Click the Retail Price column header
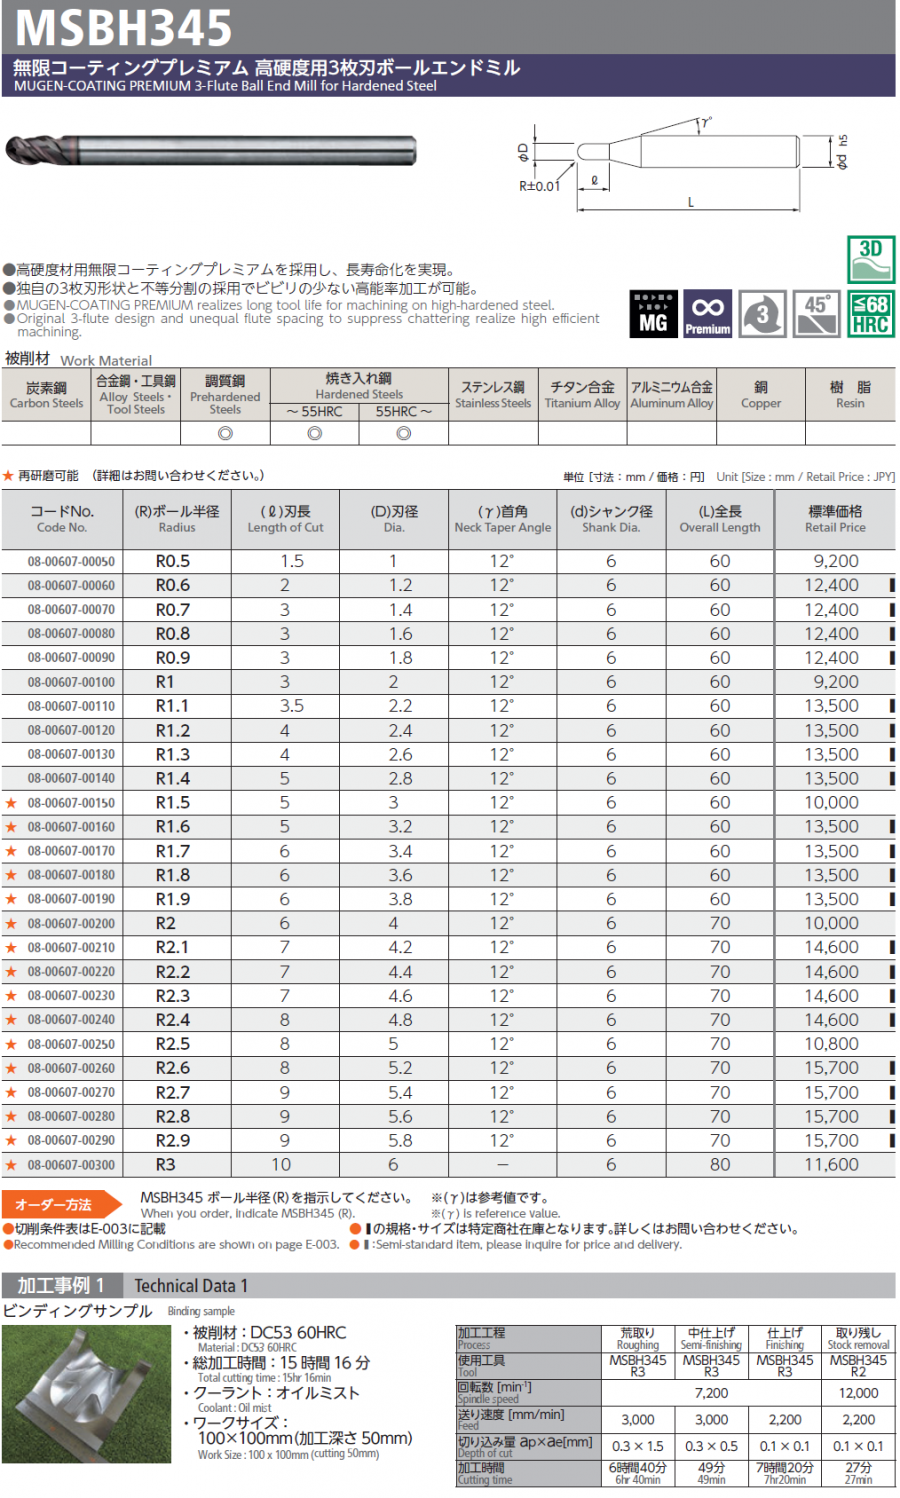The height and width of the screenshot is (1498, 900). (835, 519)
